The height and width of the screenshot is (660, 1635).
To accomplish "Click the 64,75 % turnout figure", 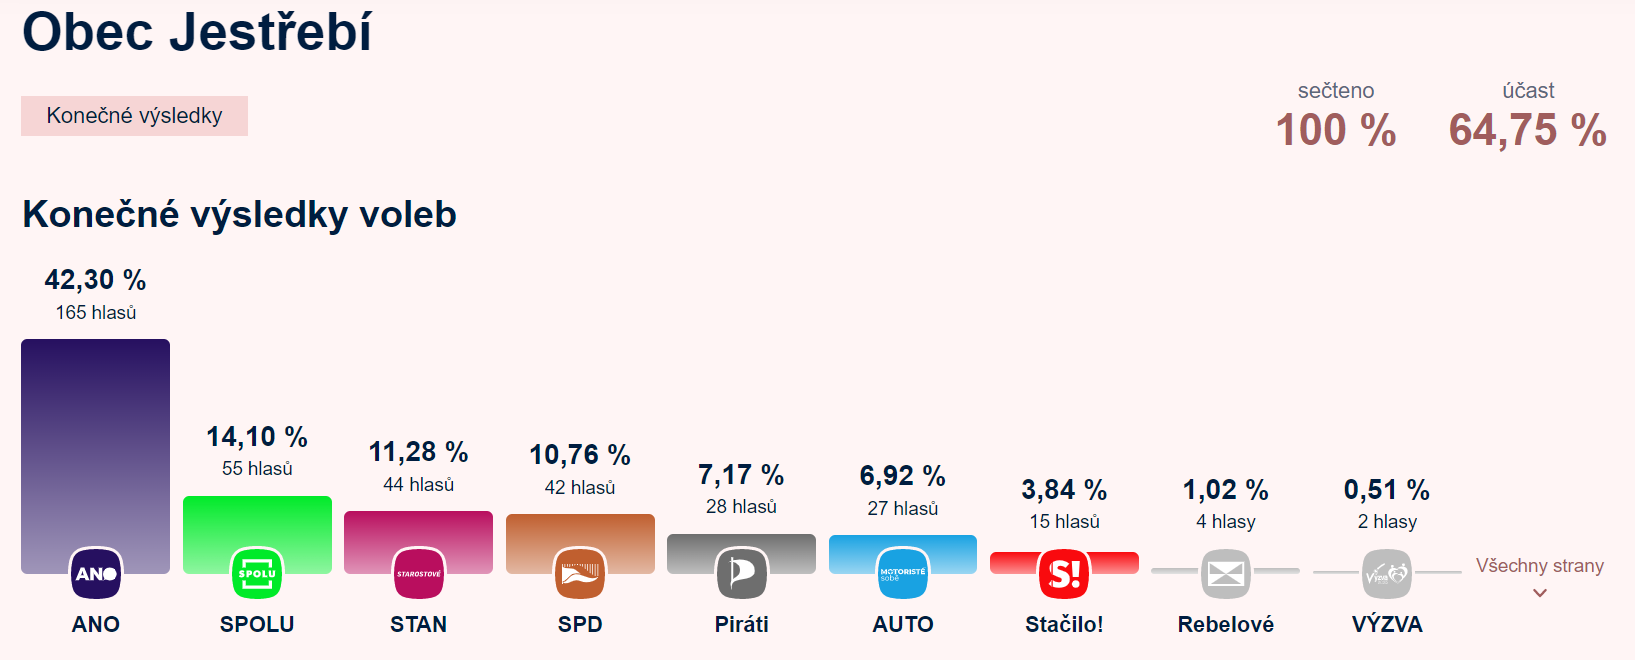I will pos(1527,131).
